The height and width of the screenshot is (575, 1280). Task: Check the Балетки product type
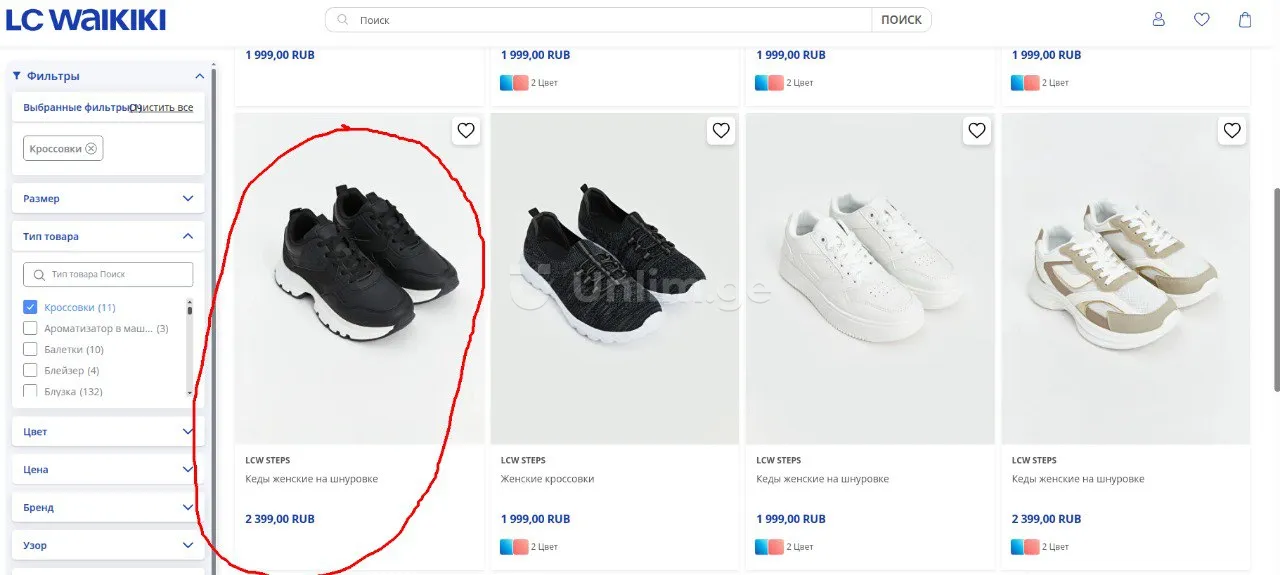pos(30,349)
